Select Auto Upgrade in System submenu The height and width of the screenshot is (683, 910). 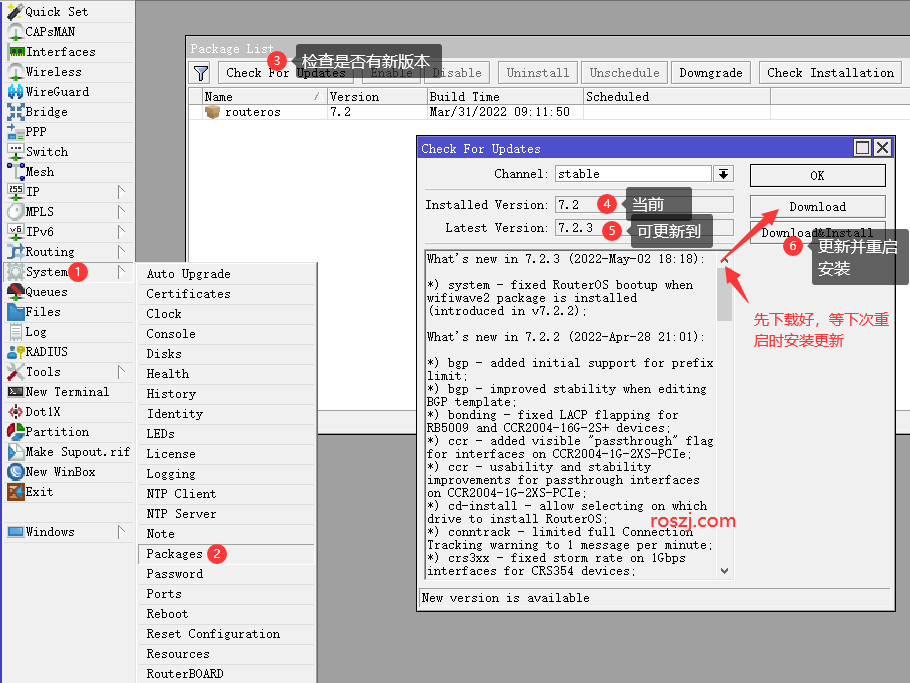tap(227, 274)
